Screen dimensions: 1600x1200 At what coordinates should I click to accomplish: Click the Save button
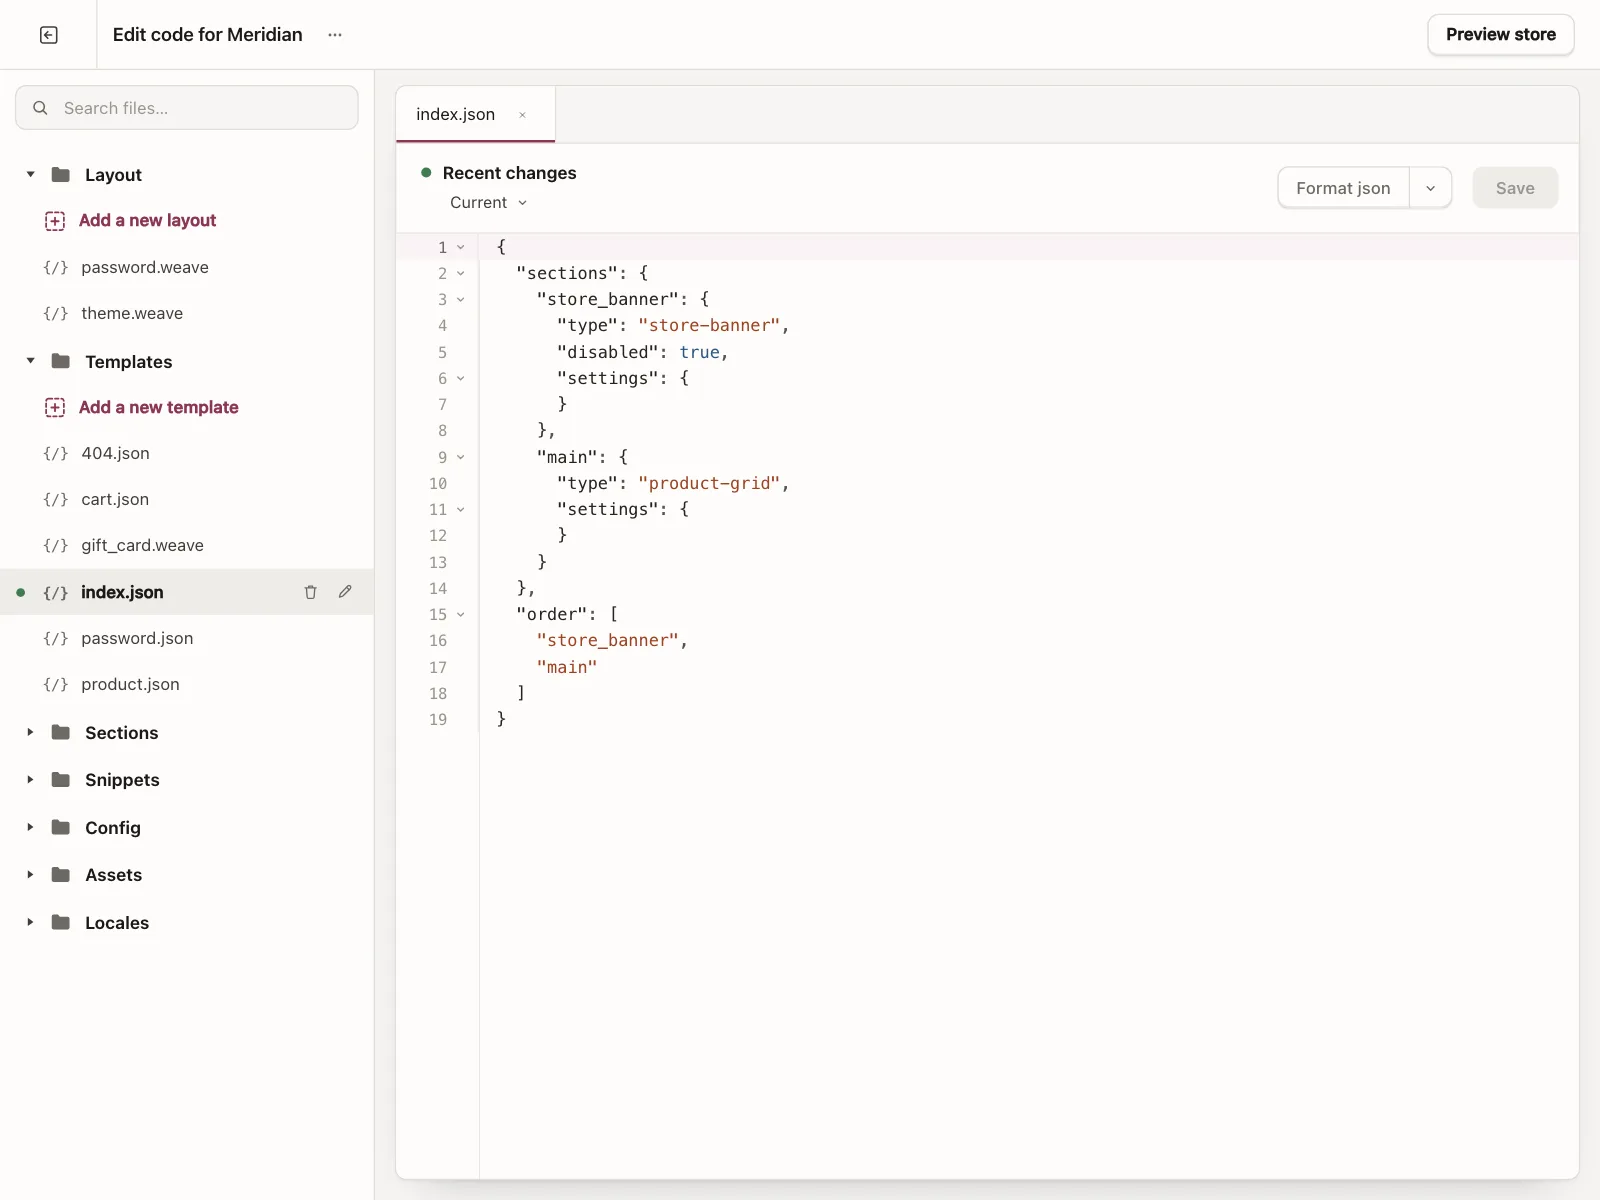click(1515, 188)
